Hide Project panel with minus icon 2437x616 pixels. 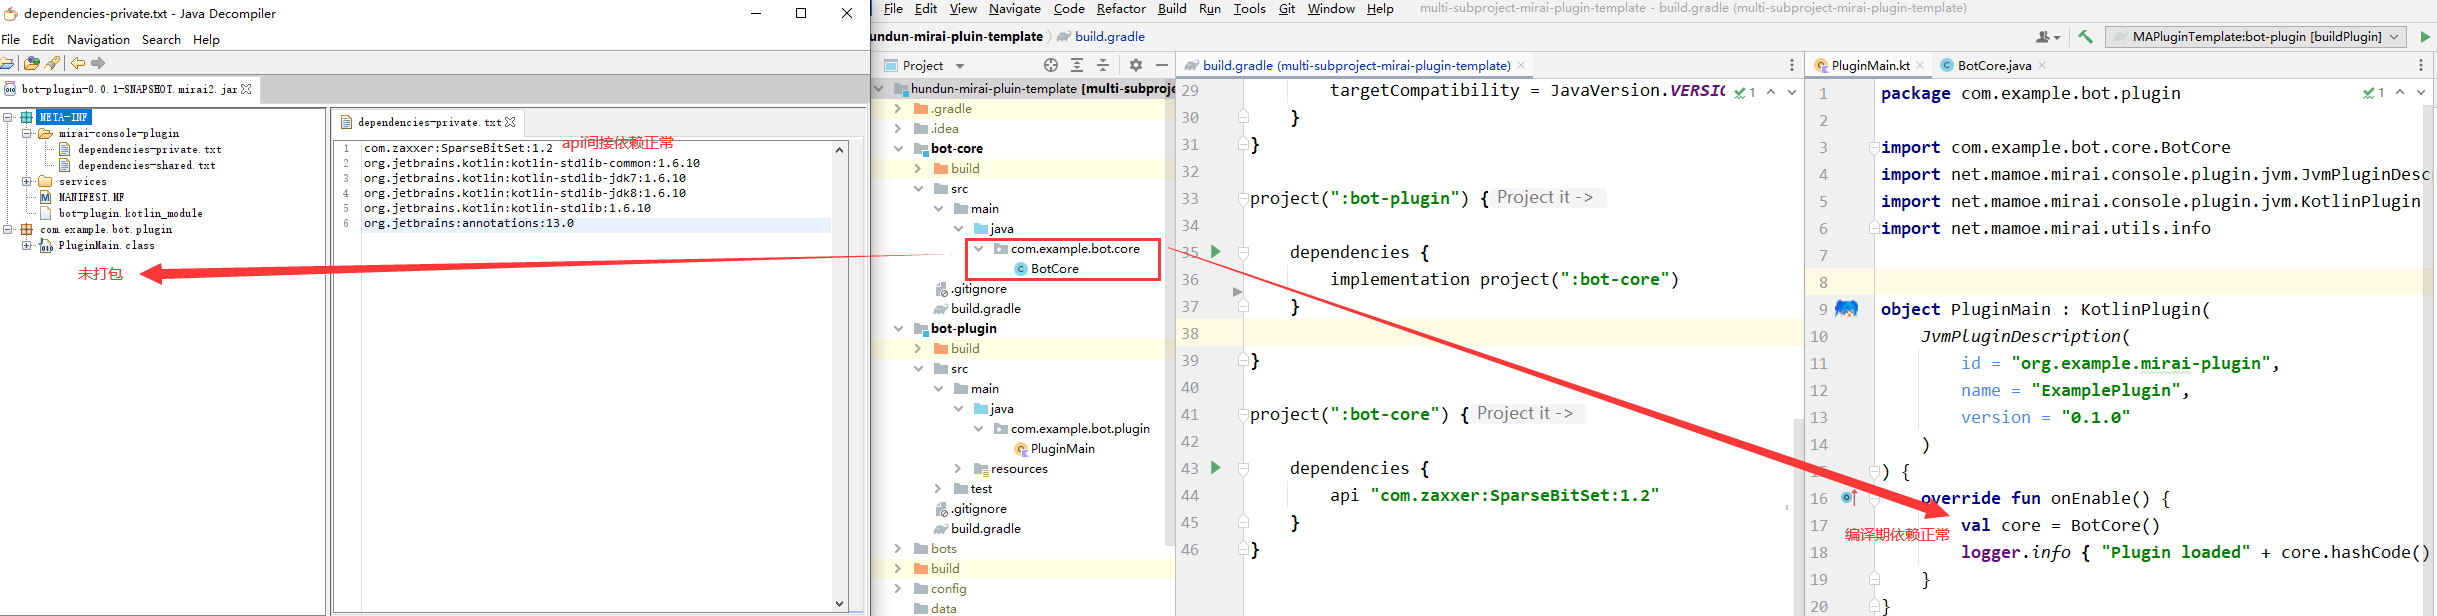pos(1162,65)
